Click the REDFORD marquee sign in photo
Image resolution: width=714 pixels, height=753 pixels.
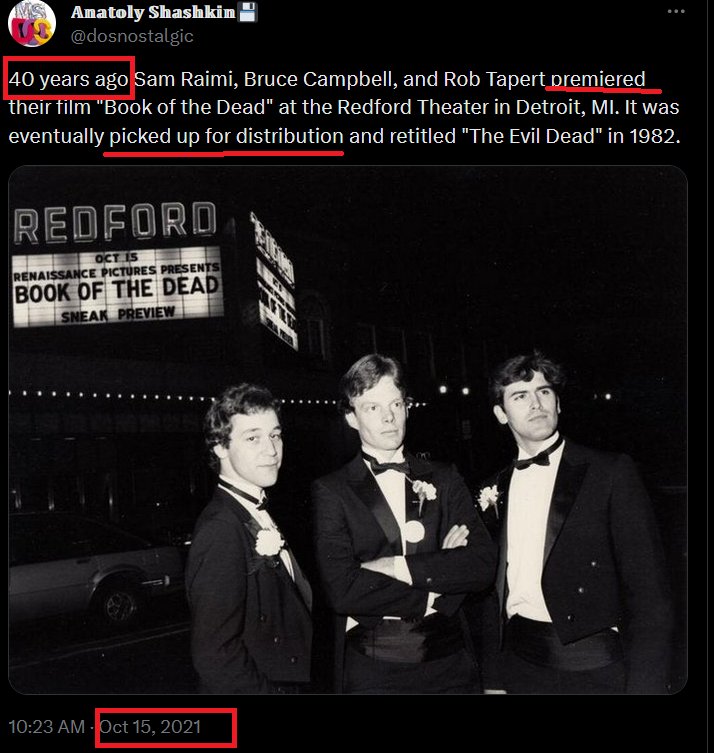115,222
